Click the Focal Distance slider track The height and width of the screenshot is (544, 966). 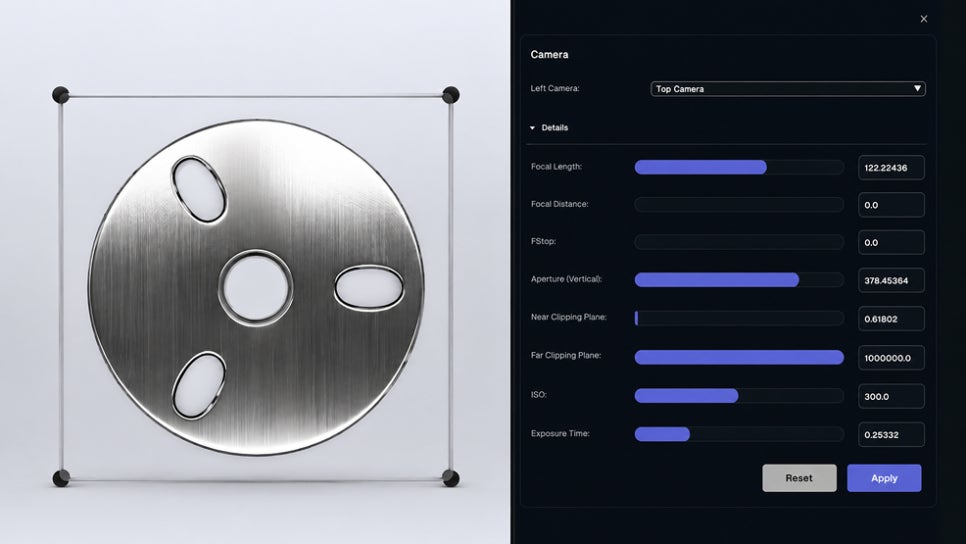[x=739, y=205]
